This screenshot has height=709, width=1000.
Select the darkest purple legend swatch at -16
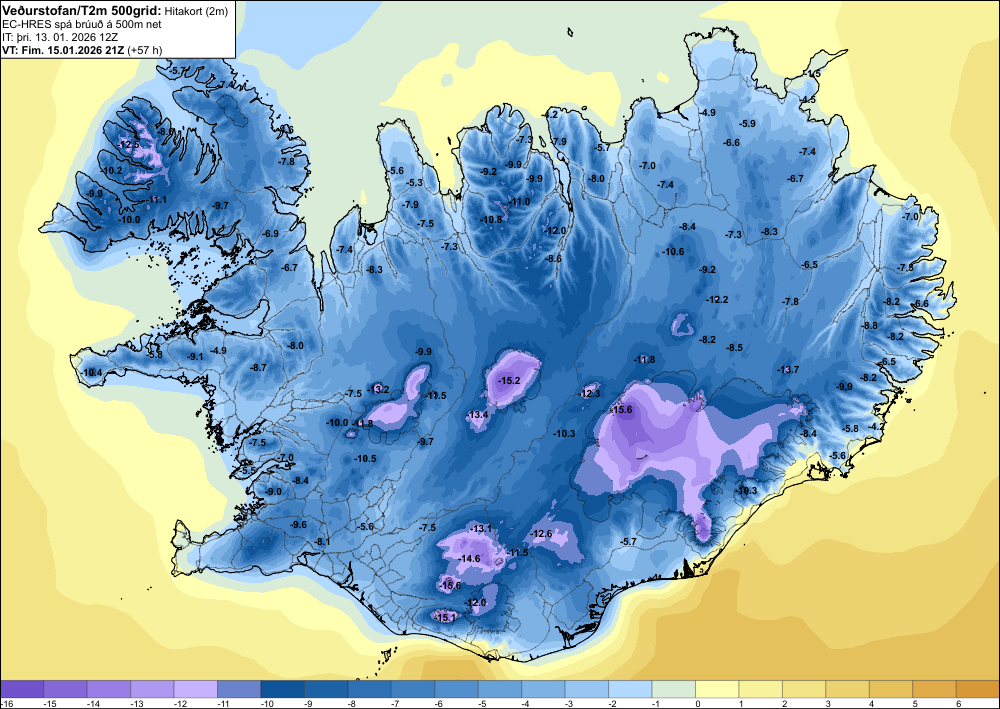point(22,689)
